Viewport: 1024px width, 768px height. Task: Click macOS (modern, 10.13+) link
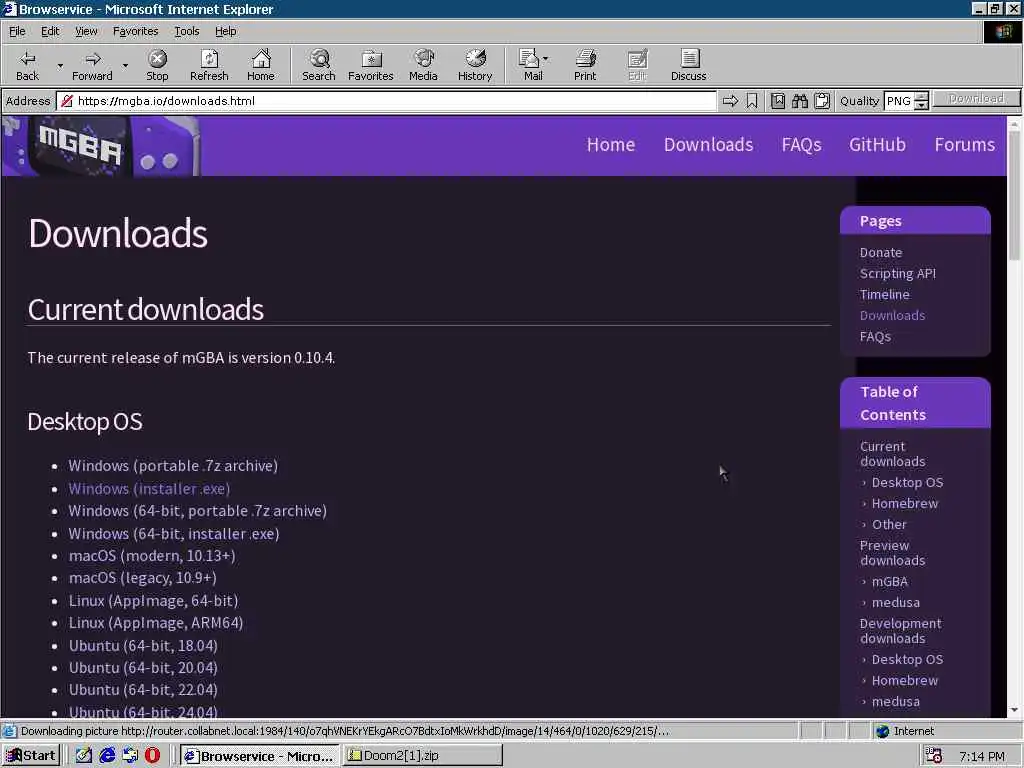(152, 556)
